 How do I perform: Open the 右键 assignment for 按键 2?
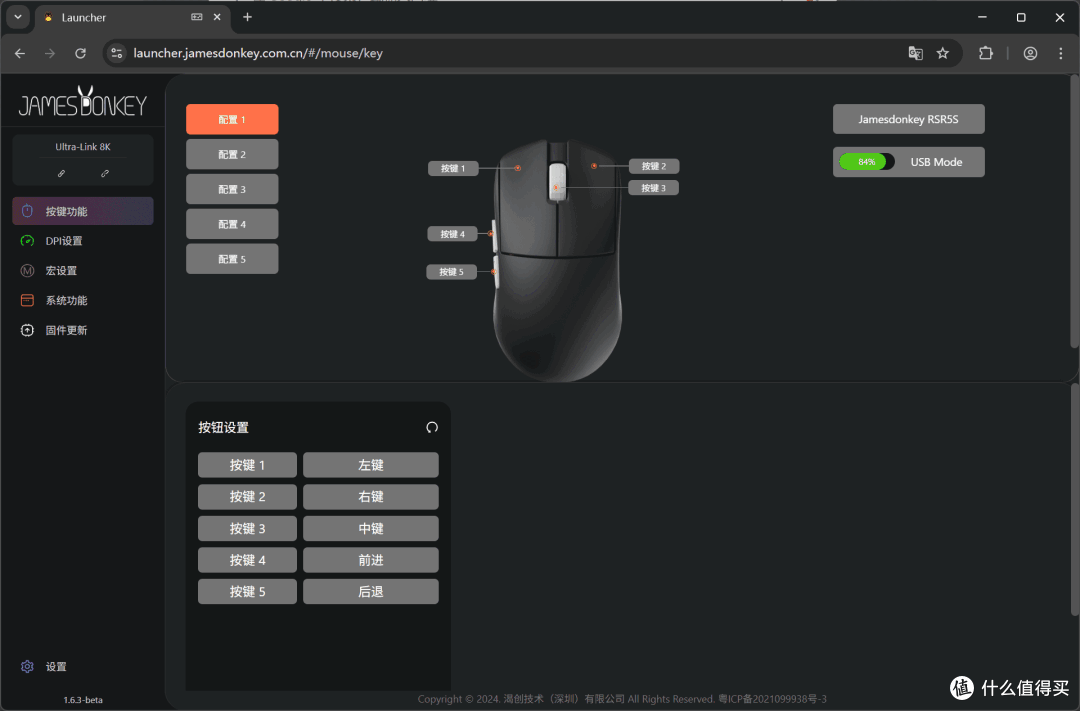point(371,497)
